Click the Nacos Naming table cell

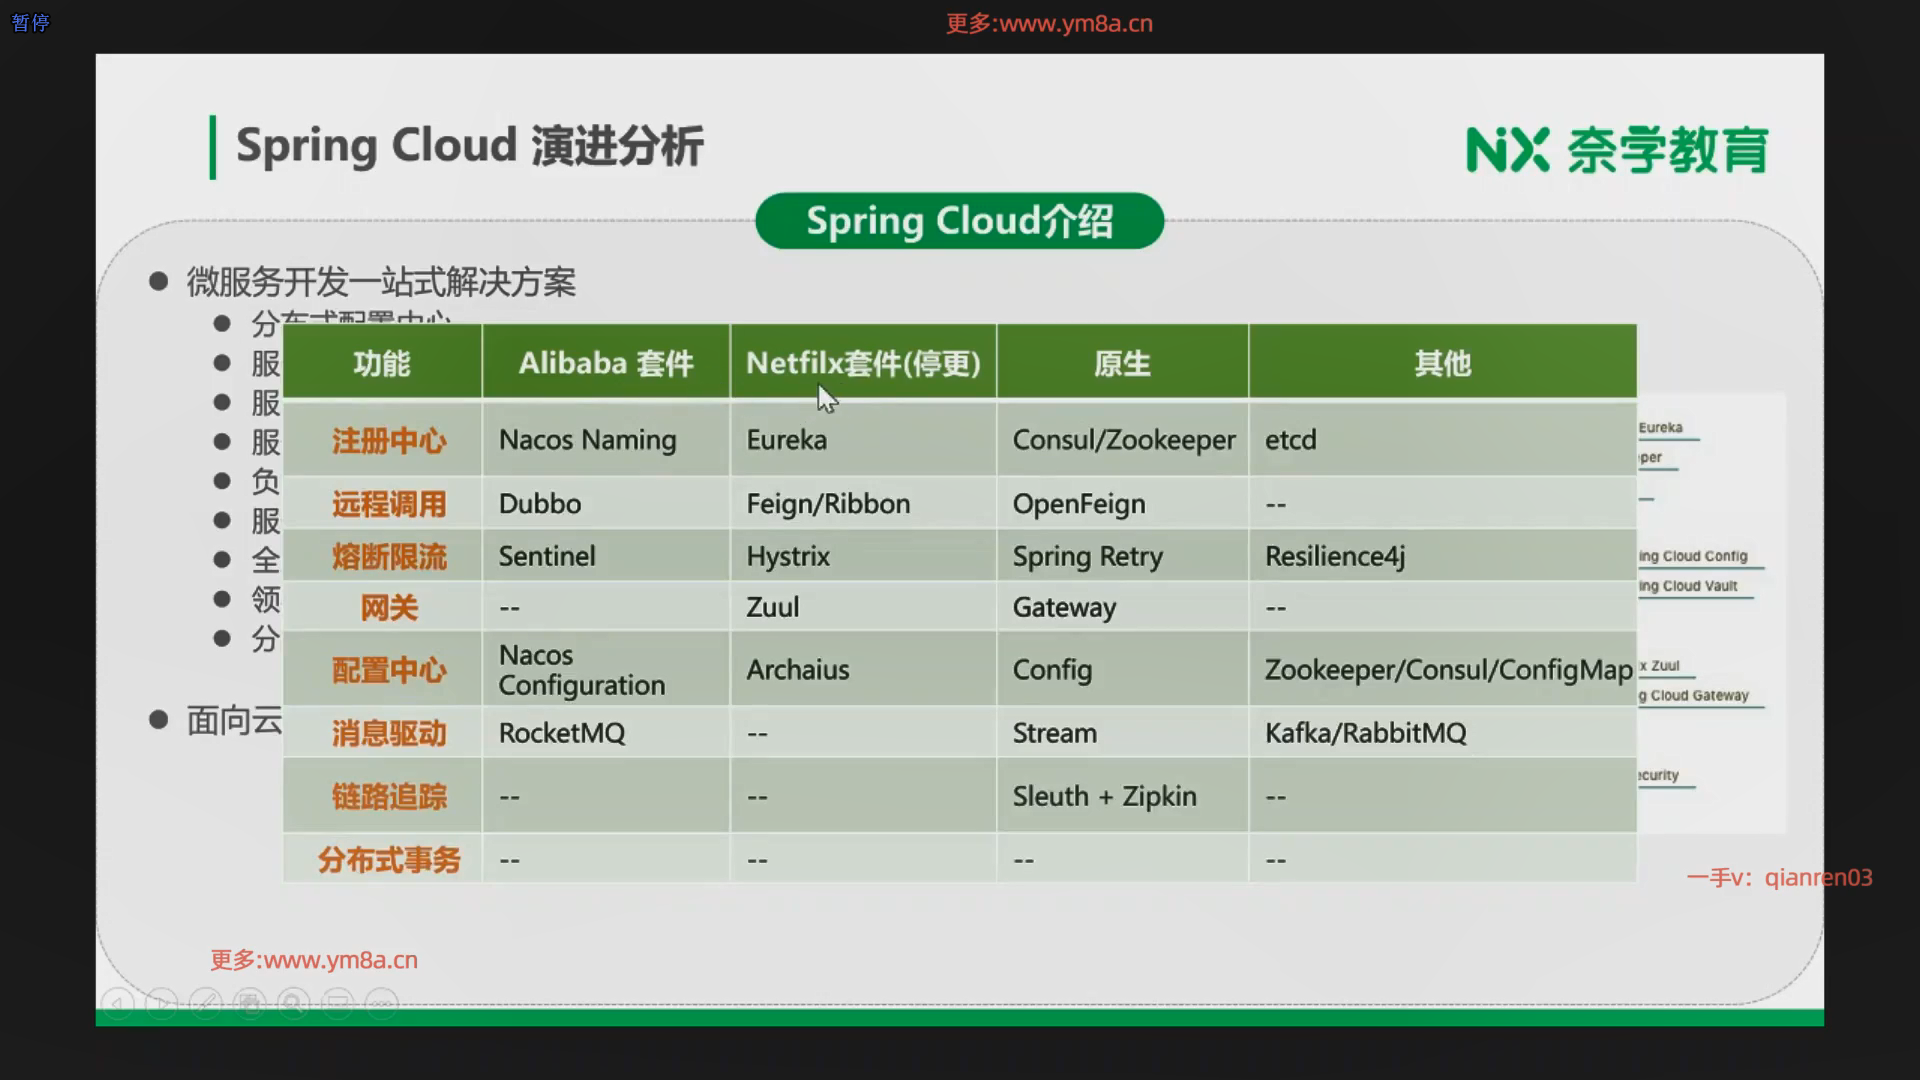pos(587,440)
